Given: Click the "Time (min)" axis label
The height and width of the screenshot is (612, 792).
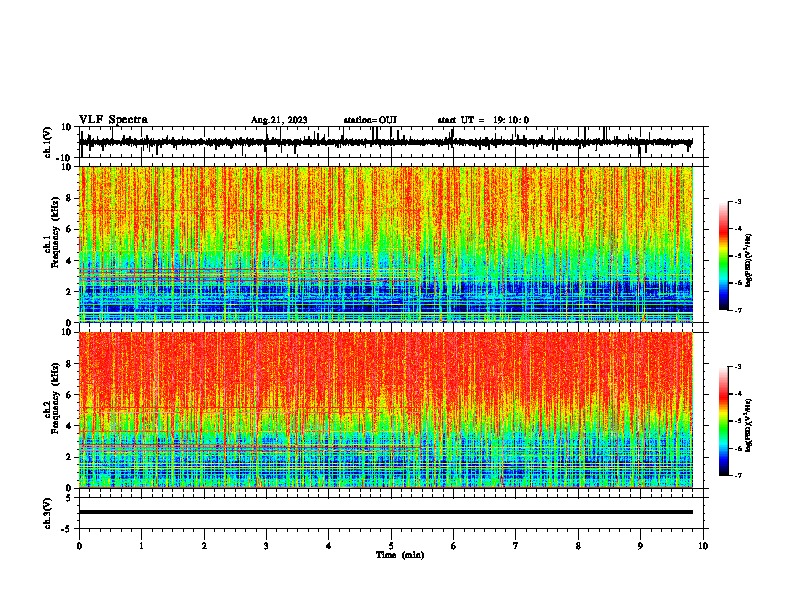Looking at the screenshot, I should coord(400,555).
